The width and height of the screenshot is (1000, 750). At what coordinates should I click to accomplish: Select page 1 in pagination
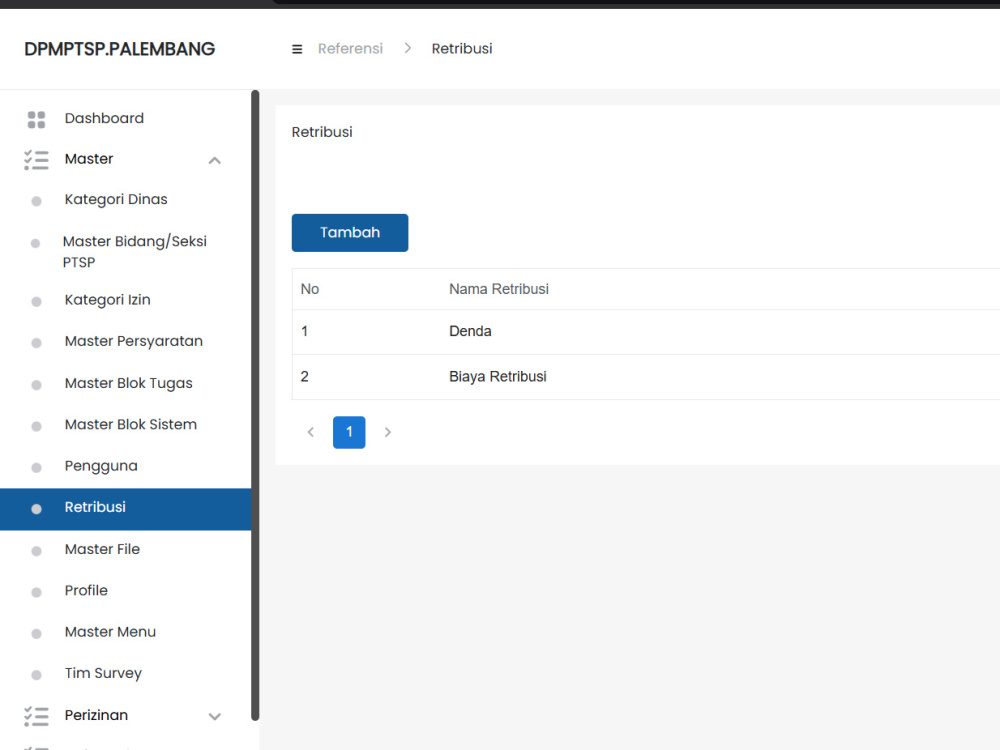[x=349, y=432]
